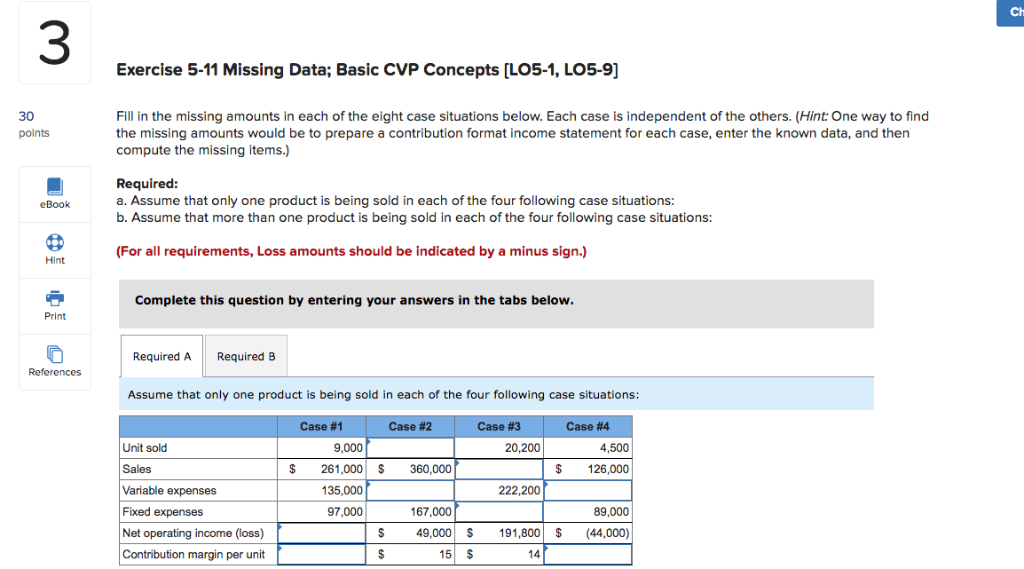Select the Case #1 column header
This screenshot has width=1024, height=569.
click(x=321, y=427)
